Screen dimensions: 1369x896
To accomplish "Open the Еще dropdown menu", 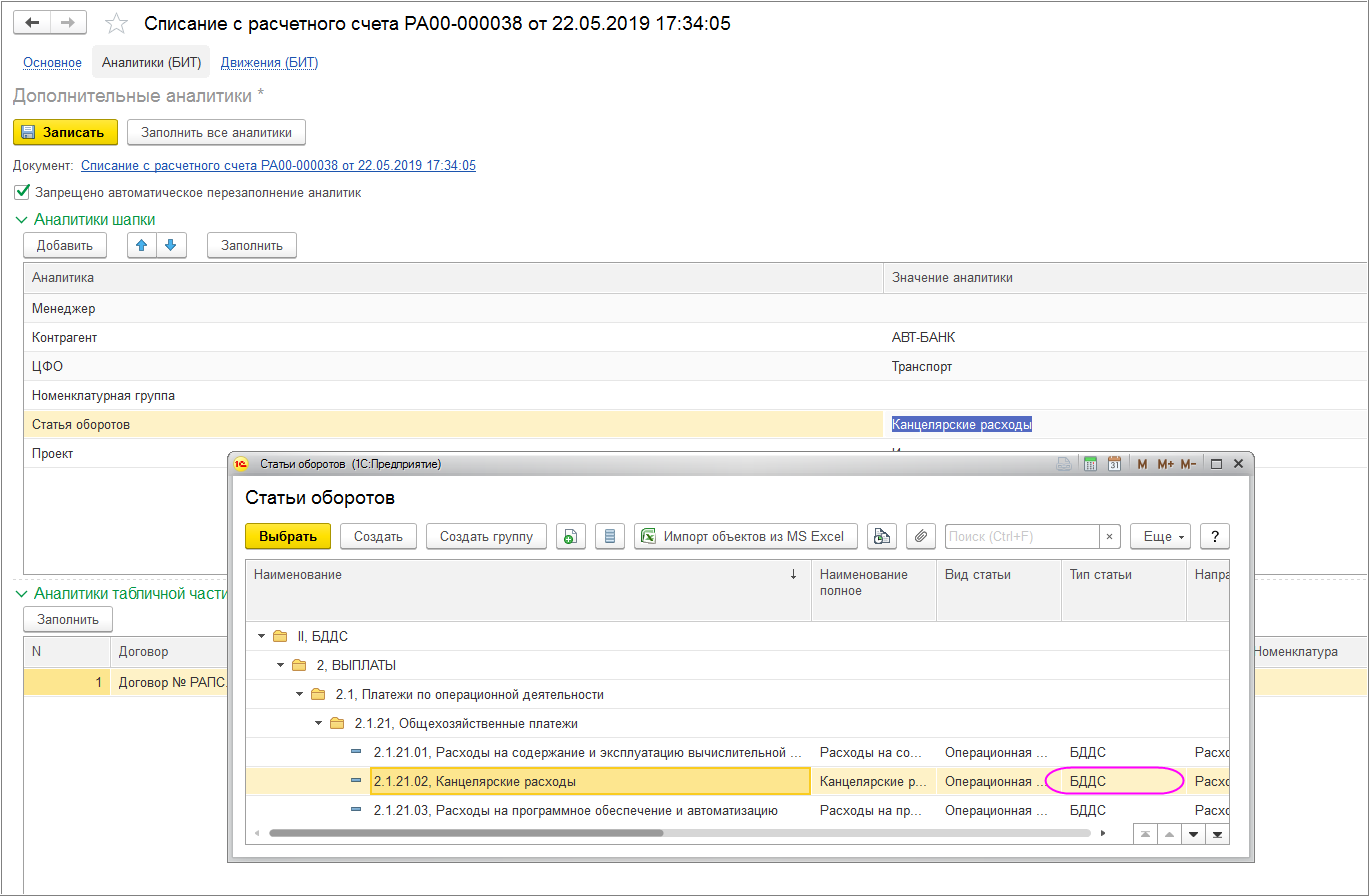I will click(1160, 537).
